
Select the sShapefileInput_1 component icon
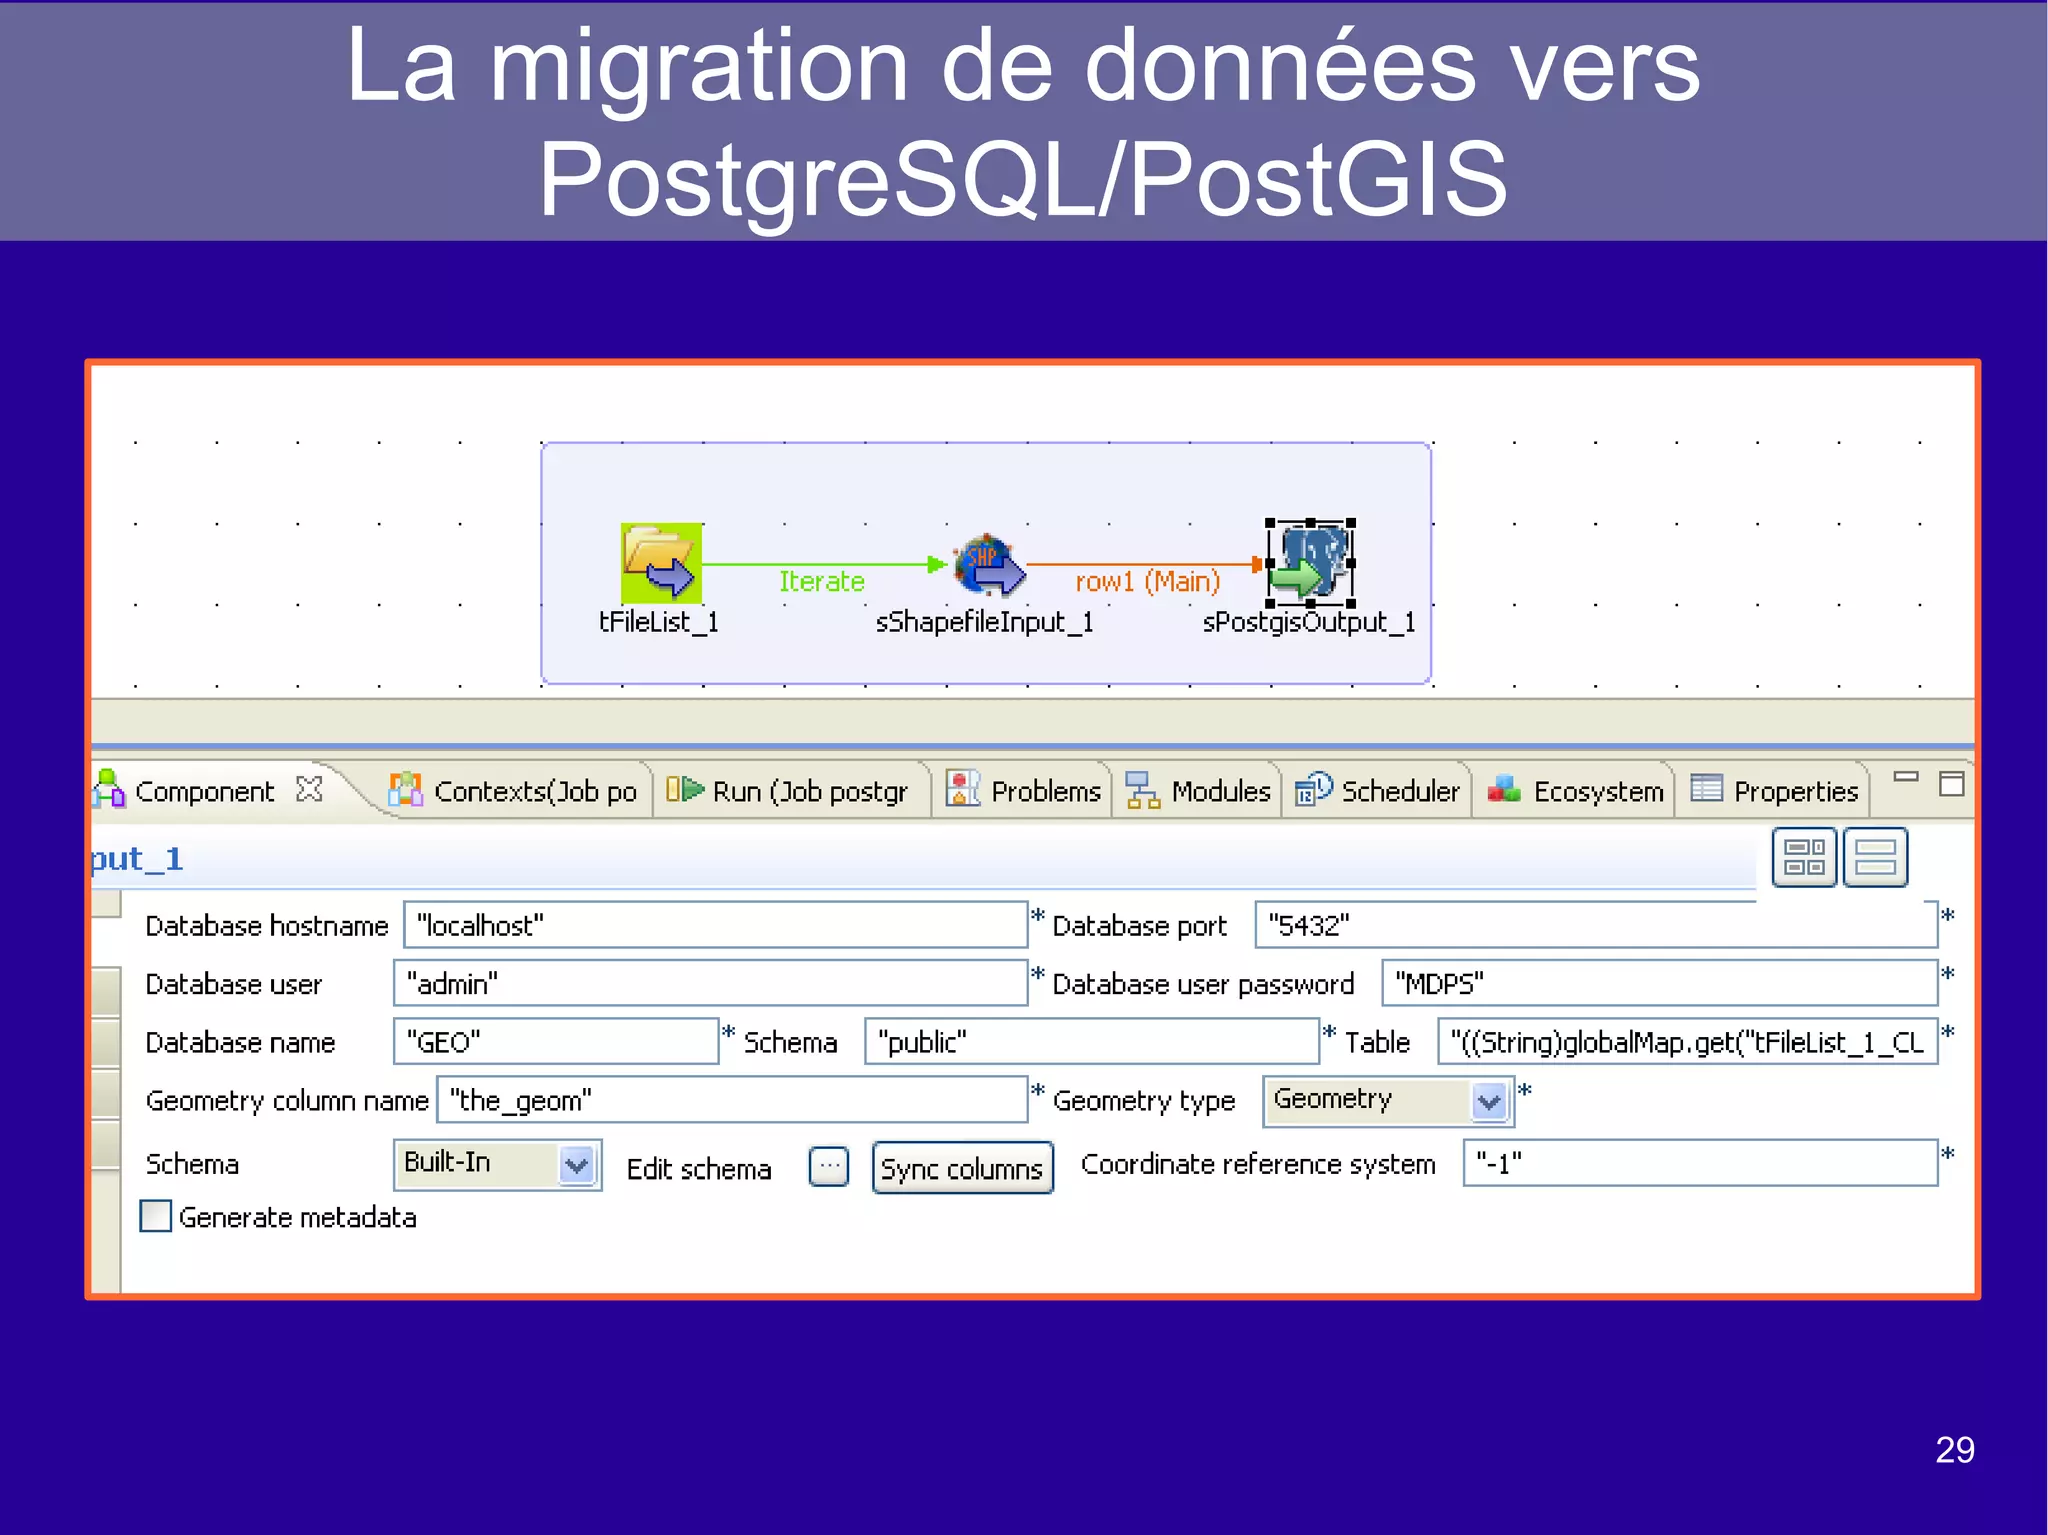[988, 564]
